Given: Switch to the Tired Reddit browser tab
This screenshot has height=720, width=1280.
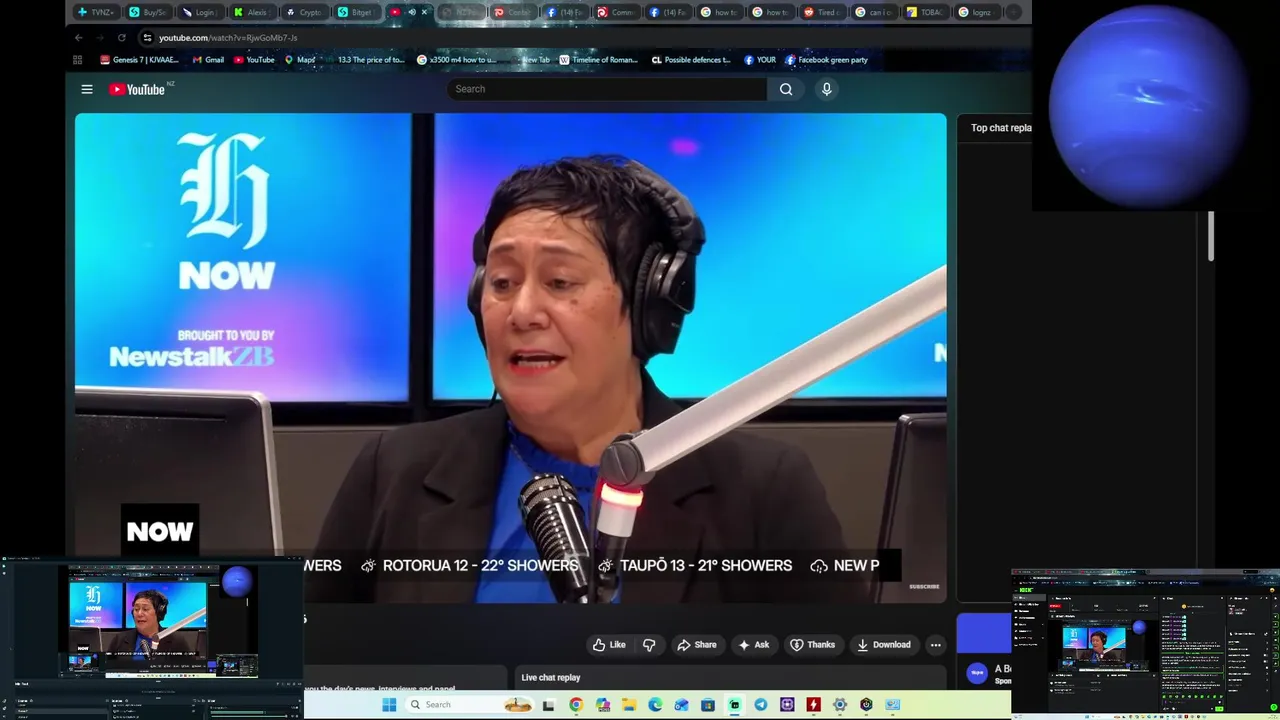Looking at the screenshot, I should pos(822,12).
